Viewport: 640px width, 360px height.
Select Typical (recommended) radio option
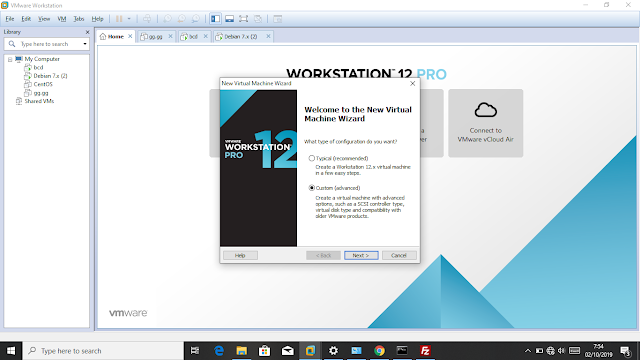312,158
